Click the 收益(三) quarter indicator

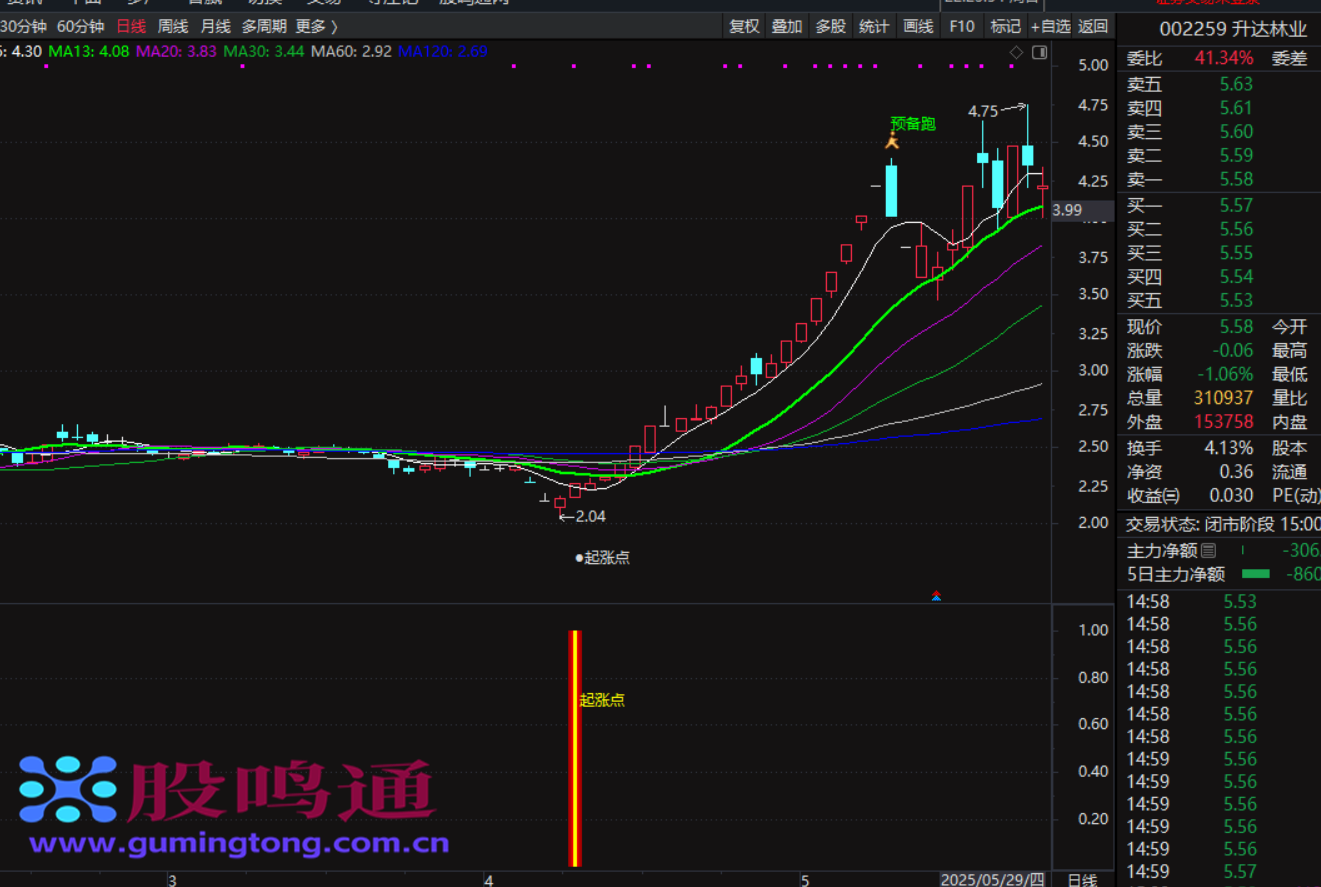[1153, 496]
